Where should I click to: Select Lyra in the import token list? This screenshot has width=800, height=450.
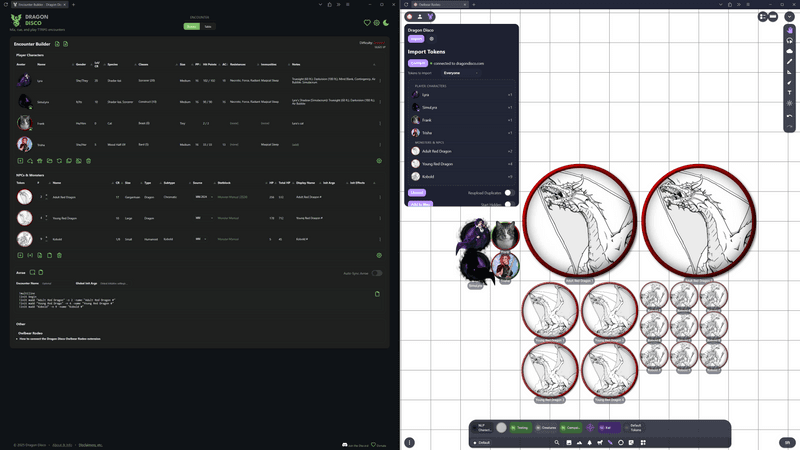pos(462,94)
